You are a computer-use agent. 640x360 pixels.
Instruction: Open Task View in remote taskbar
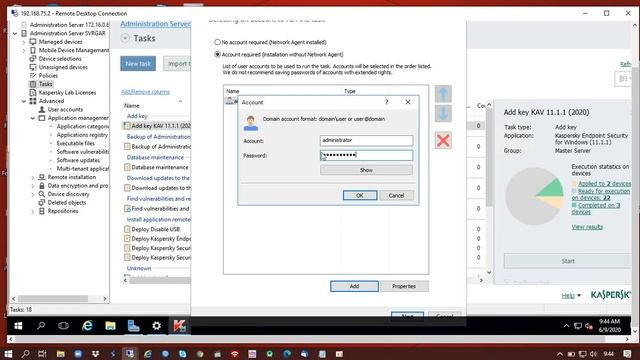pos(63,326)
